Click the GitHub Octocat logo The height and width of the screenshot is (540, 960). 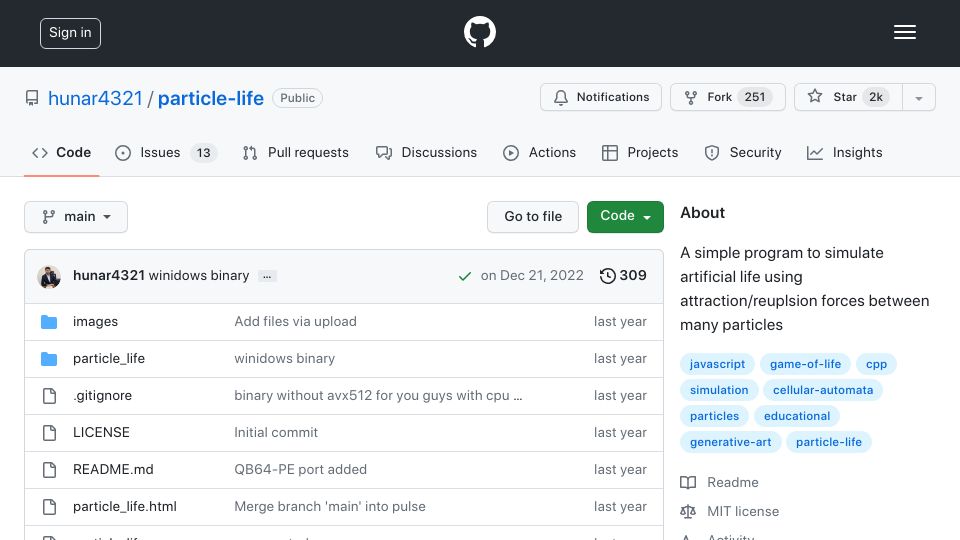click(479, 32)
